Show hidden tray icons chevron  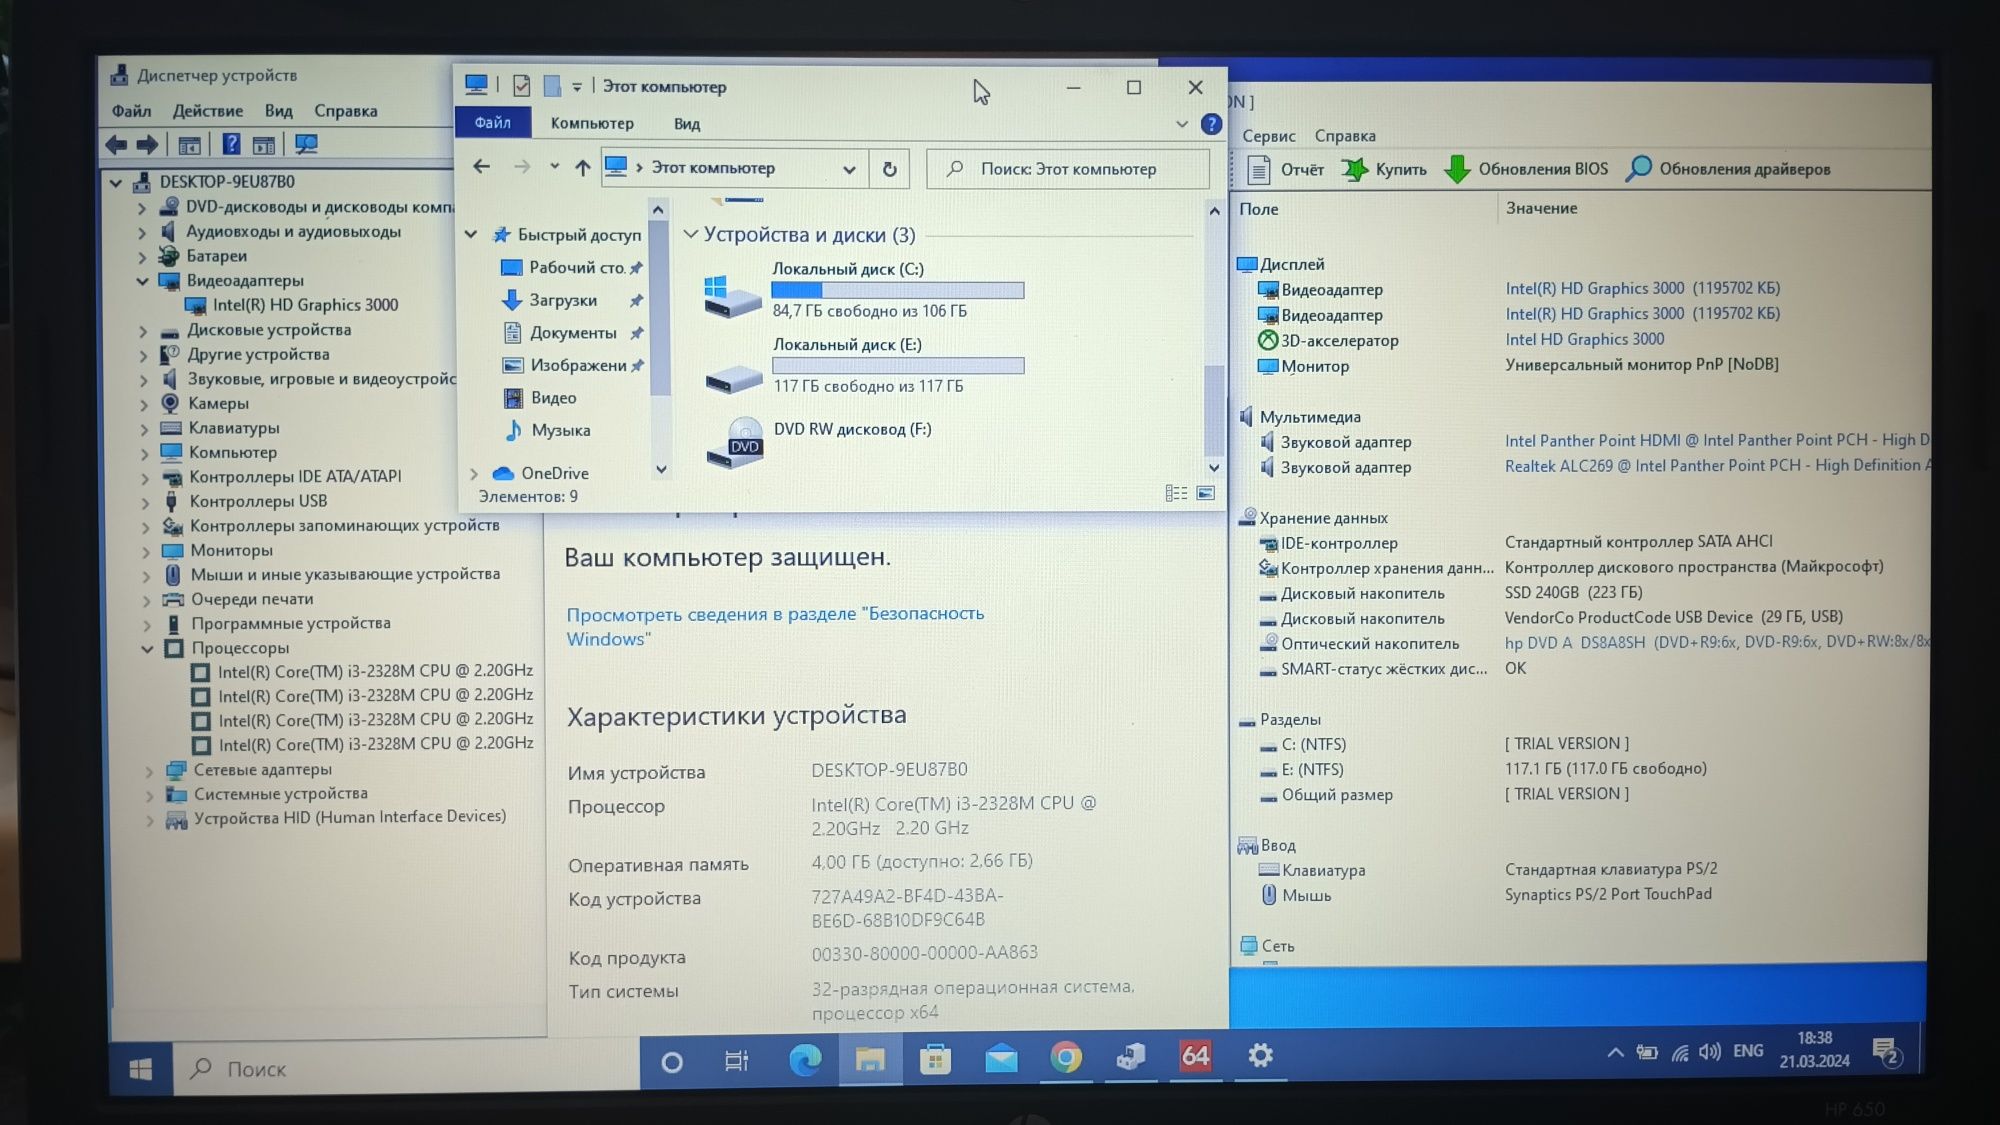click(x=1615, y=1052)
